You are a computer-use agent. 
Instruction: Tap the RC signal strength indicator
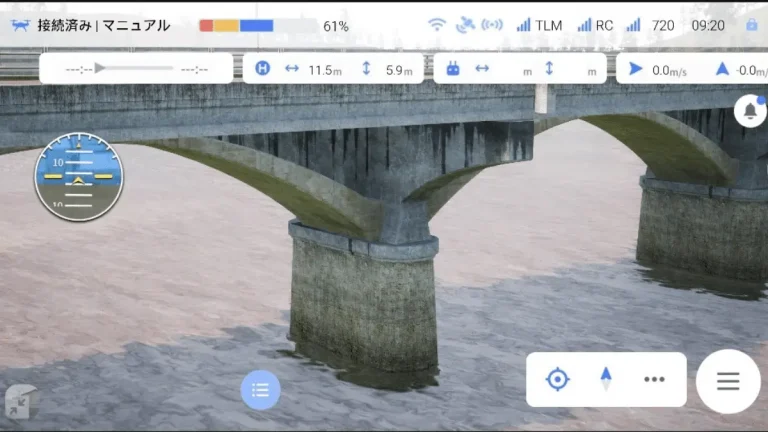point(596,25)
